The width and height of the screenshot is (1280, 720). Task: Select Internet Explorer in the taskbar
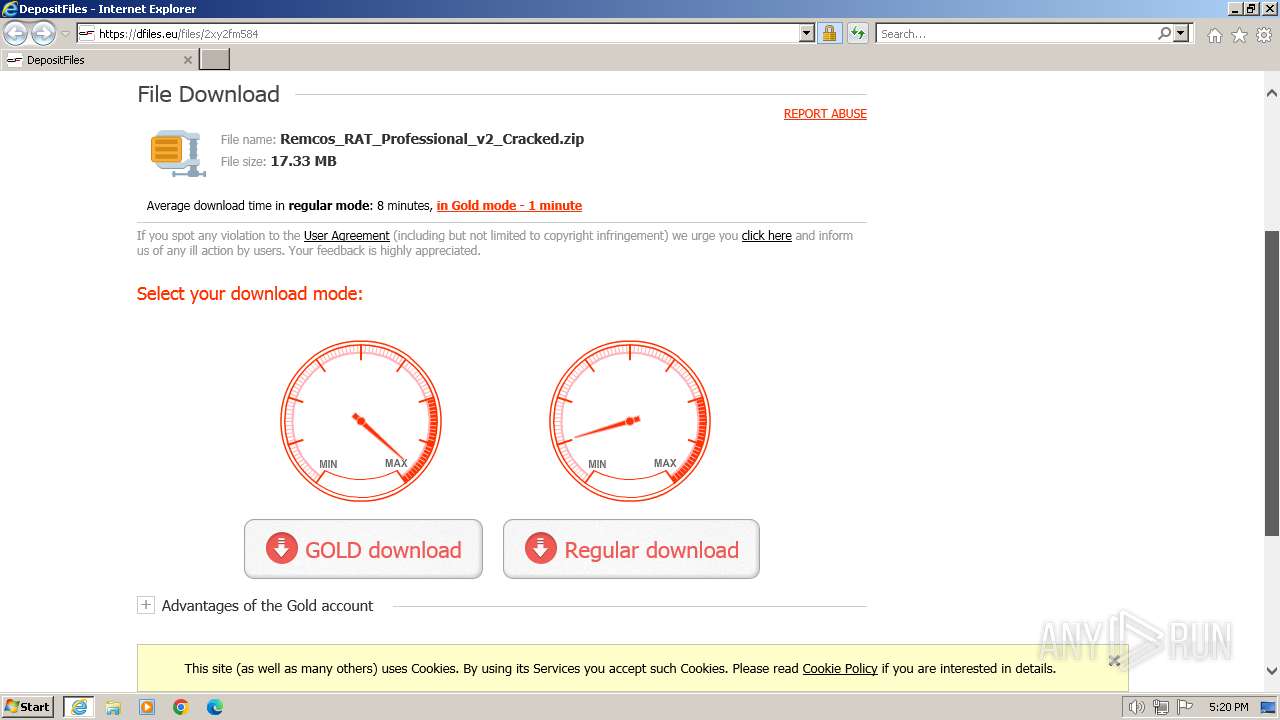[79, 707]
